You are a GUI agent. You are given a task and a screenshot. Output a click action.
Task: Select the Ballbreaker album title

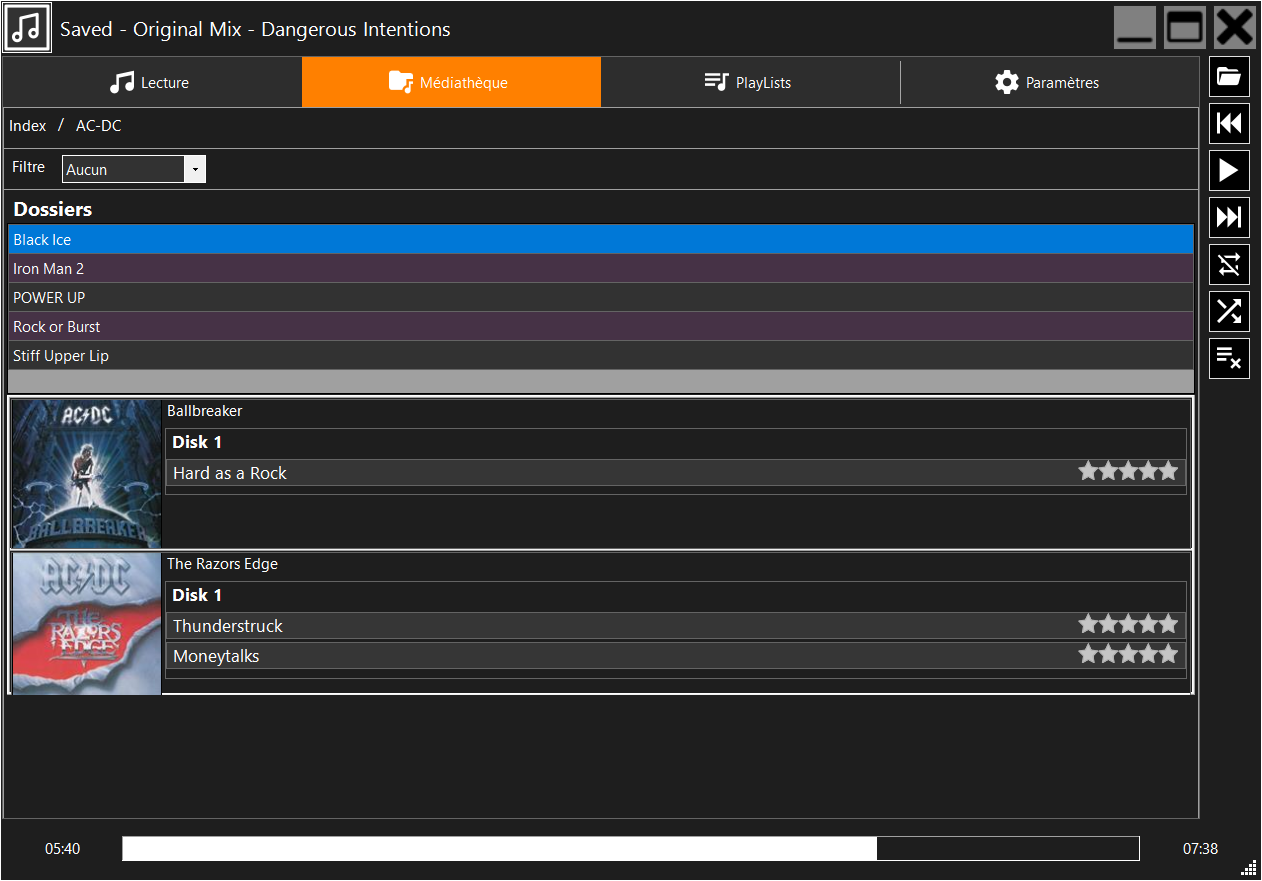click(205, 411)
